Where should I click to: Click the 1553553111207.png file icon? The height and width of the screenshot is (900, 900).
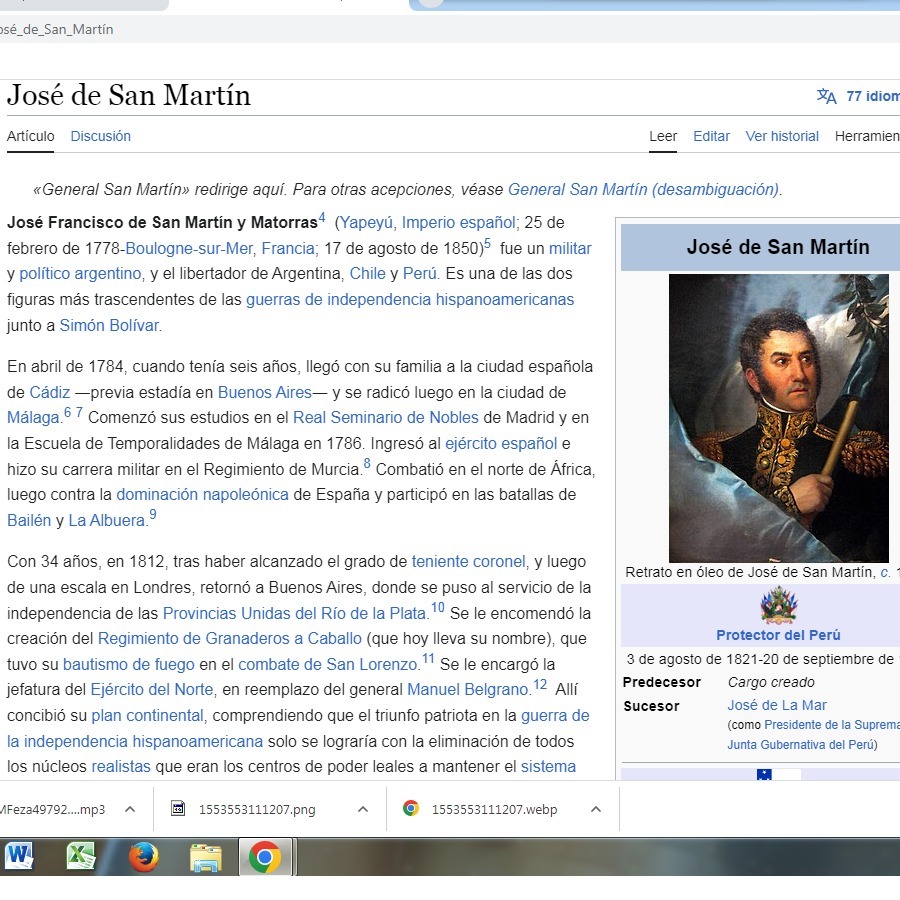178,809
